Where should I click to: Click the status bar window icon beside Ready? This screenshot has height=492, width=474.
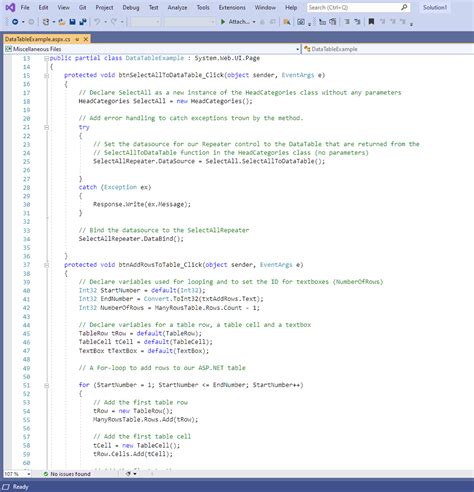6,487
